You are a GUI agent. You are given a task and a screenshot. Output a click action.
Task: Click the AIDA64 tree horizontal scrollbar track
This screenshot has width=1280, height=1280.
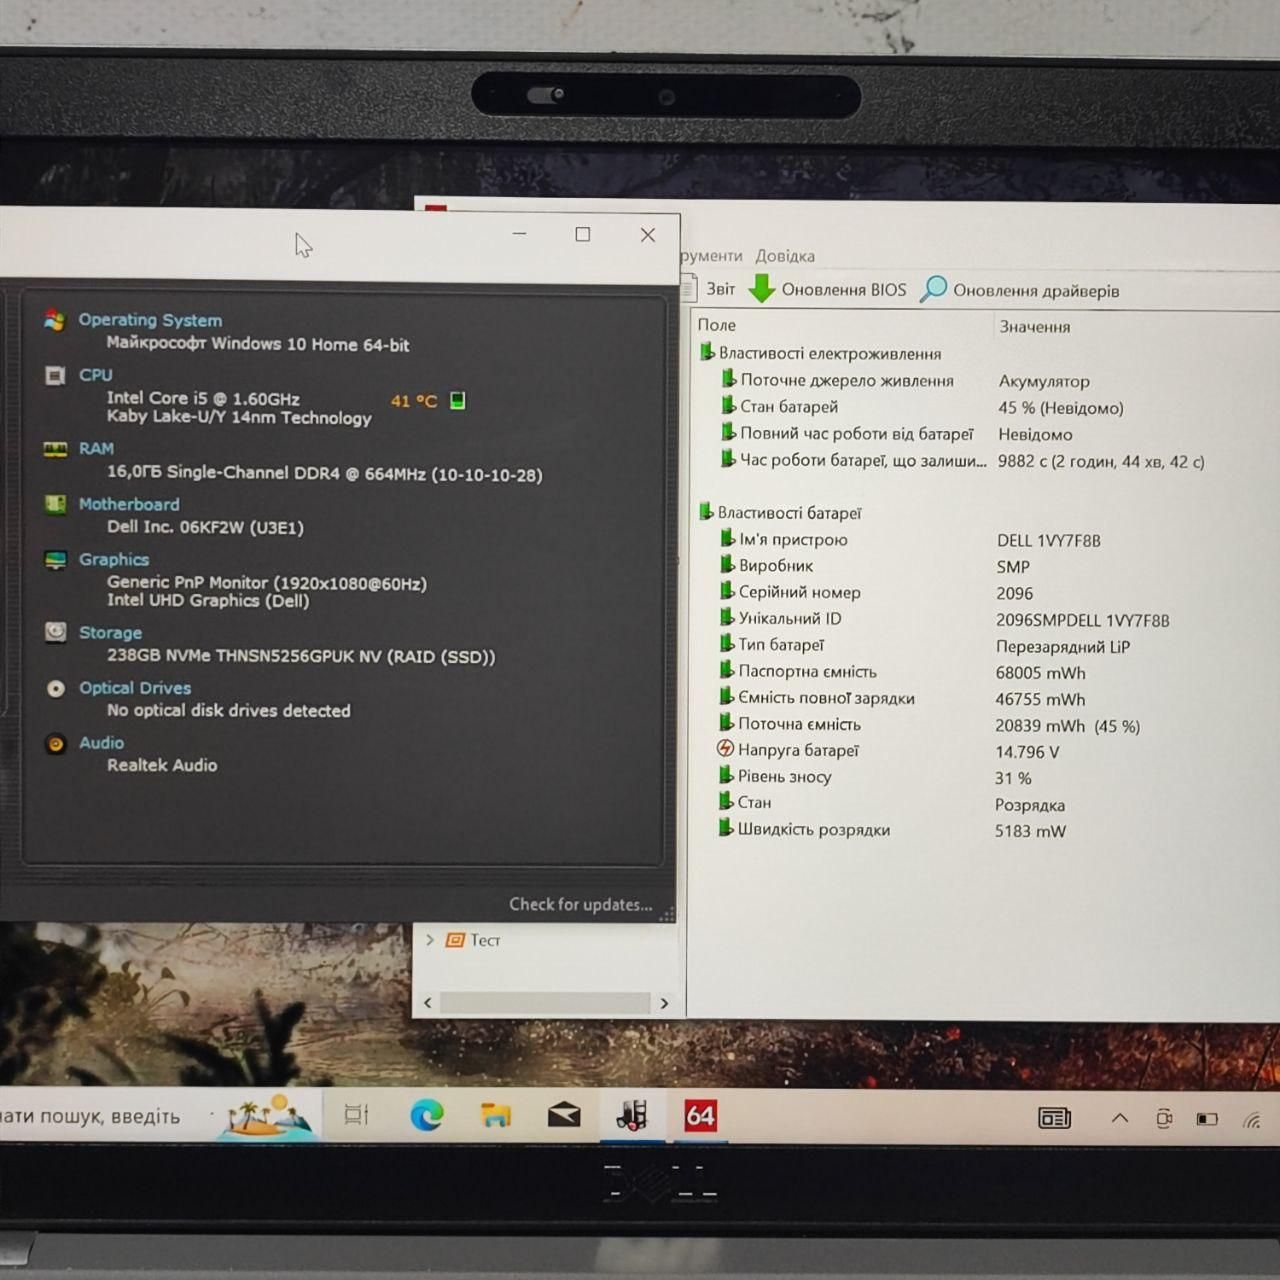pos(546,1002)
